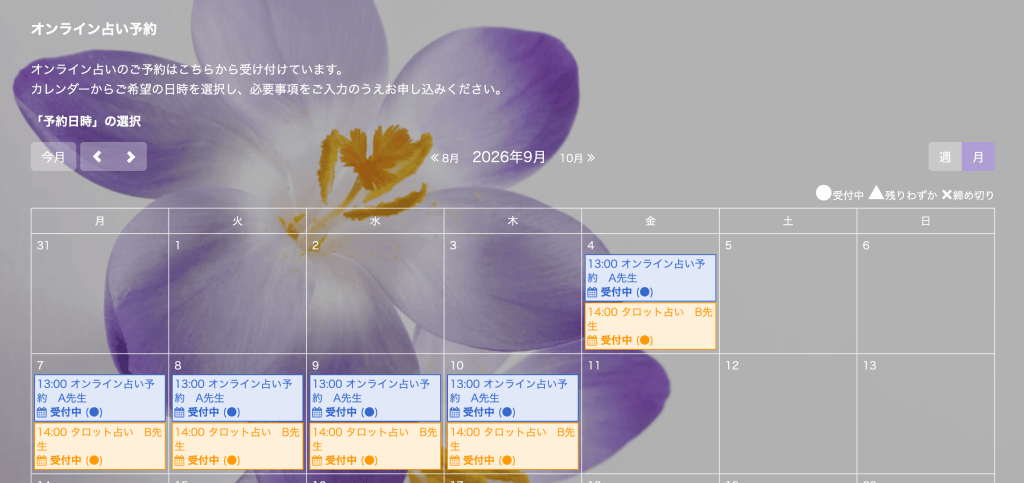Viewport: 1024px width, 483px height.
Task: Click calendar icon in Sept 4 tarot event
Action: click(592, 340)
